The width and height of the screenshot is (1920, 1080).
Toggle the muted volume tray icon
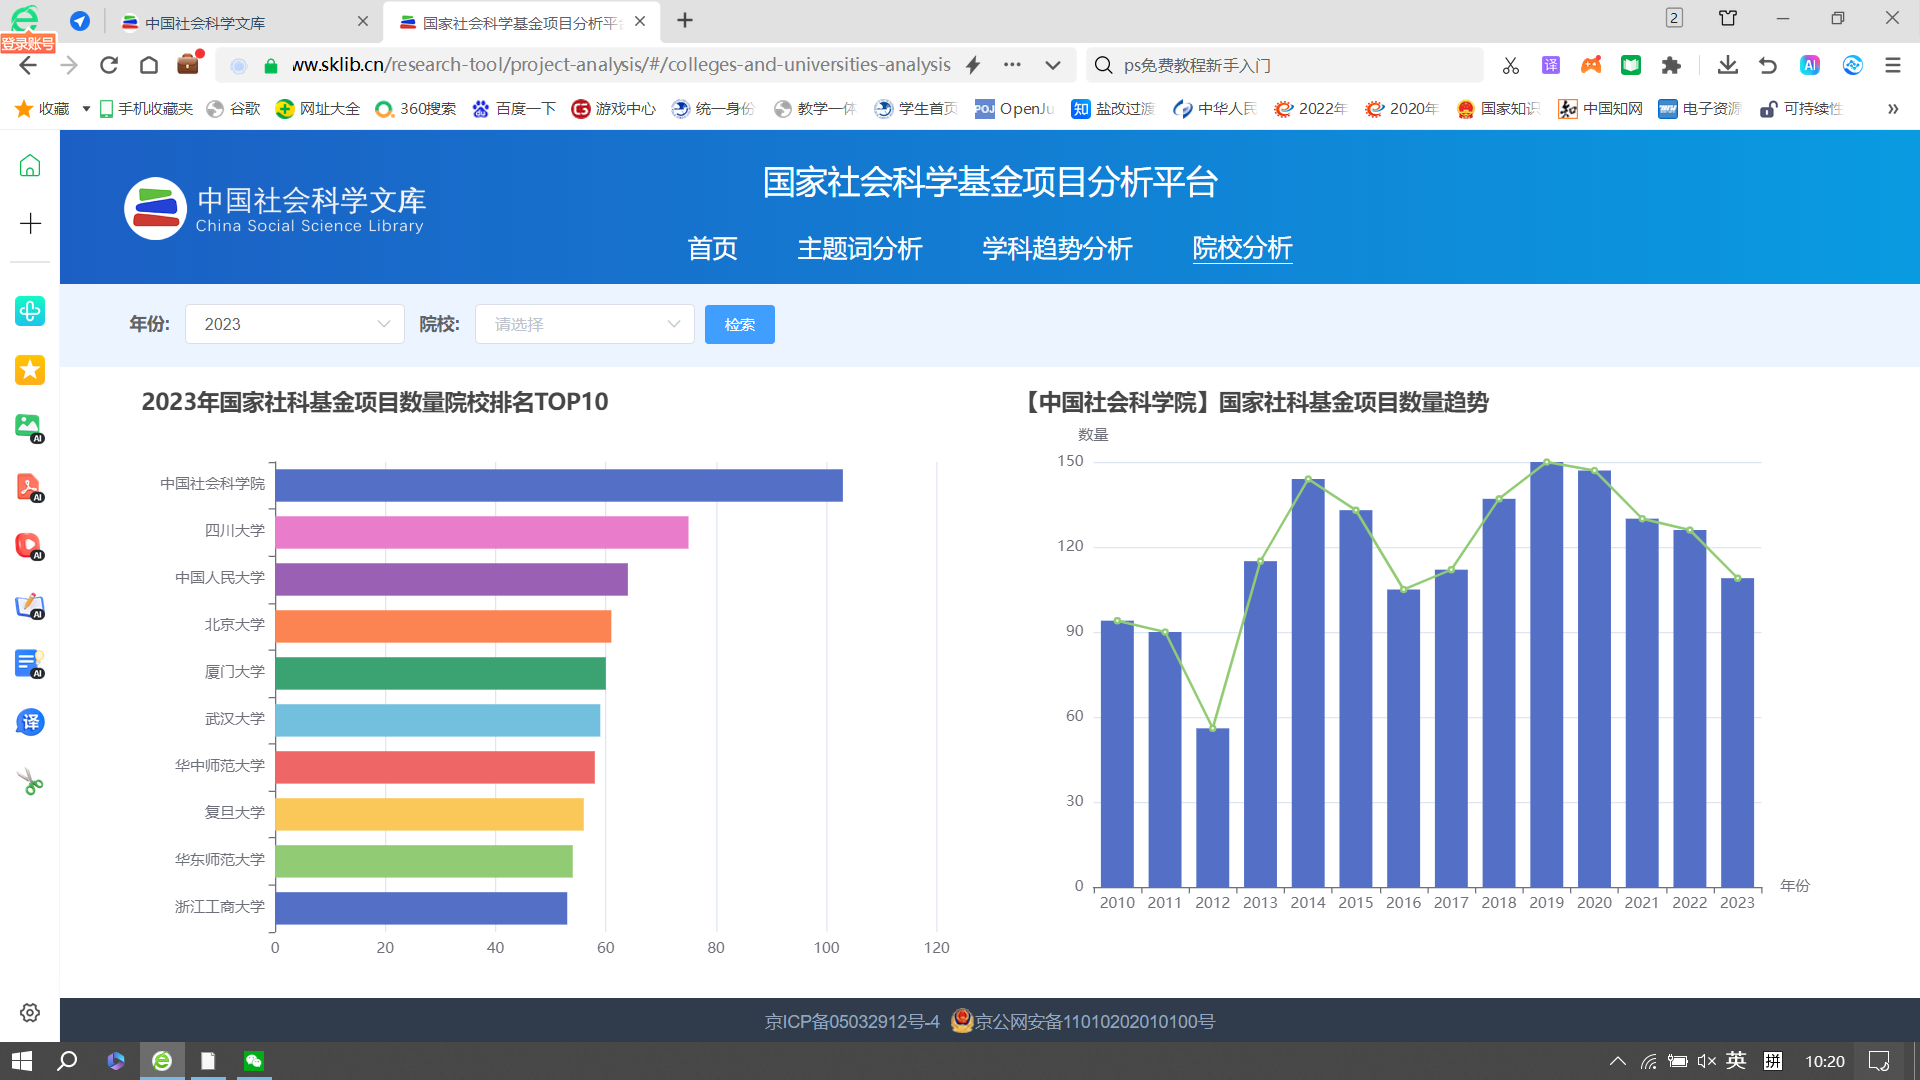[1706, 1061]
